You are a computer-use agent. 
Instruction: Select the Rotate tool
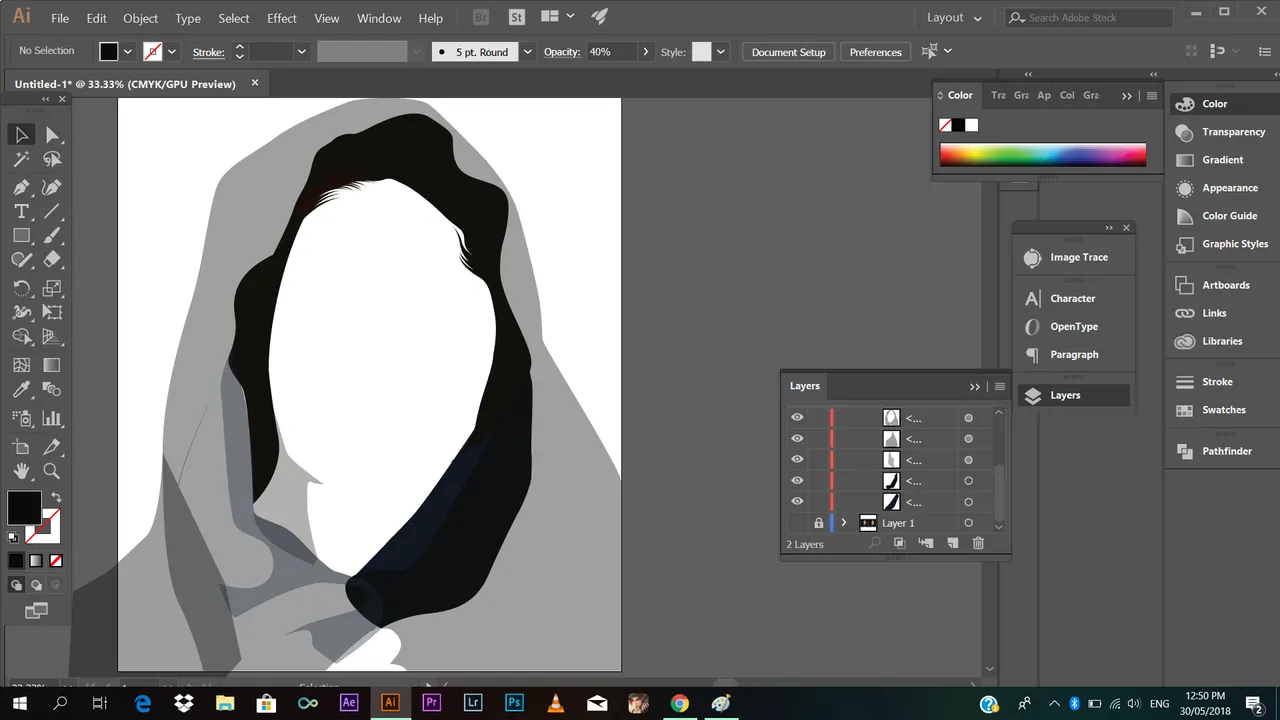(x=21, y=288)
